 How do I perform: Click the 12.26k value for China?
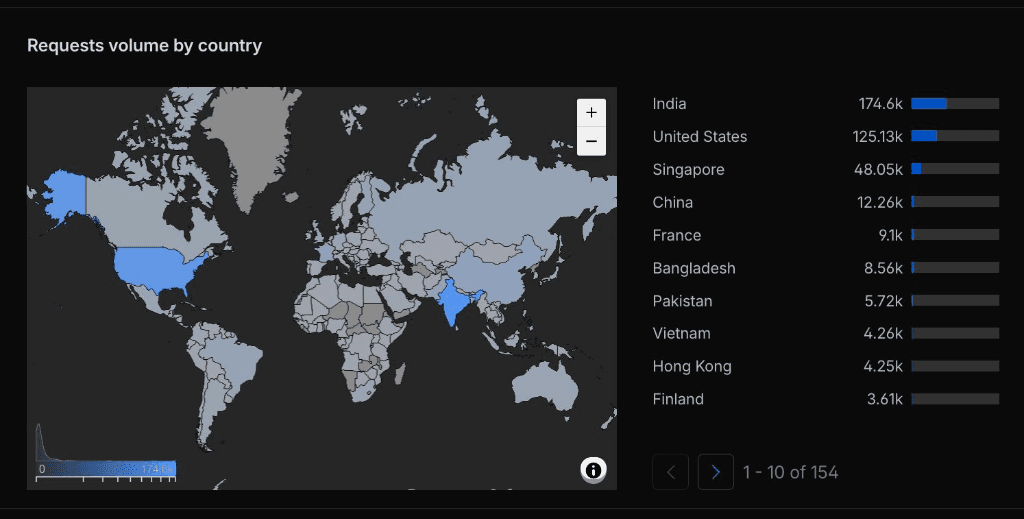880,202
